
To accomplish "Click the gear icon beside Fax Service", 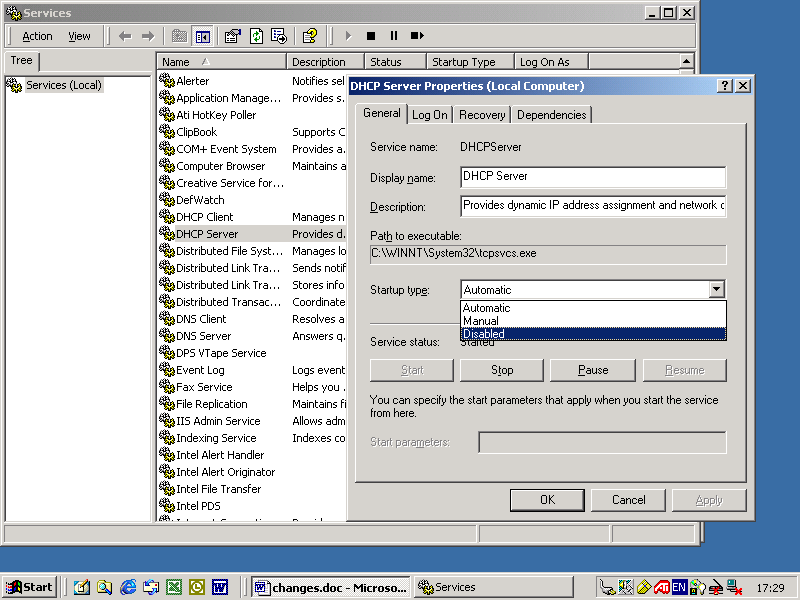I will [x=167, y=387].
